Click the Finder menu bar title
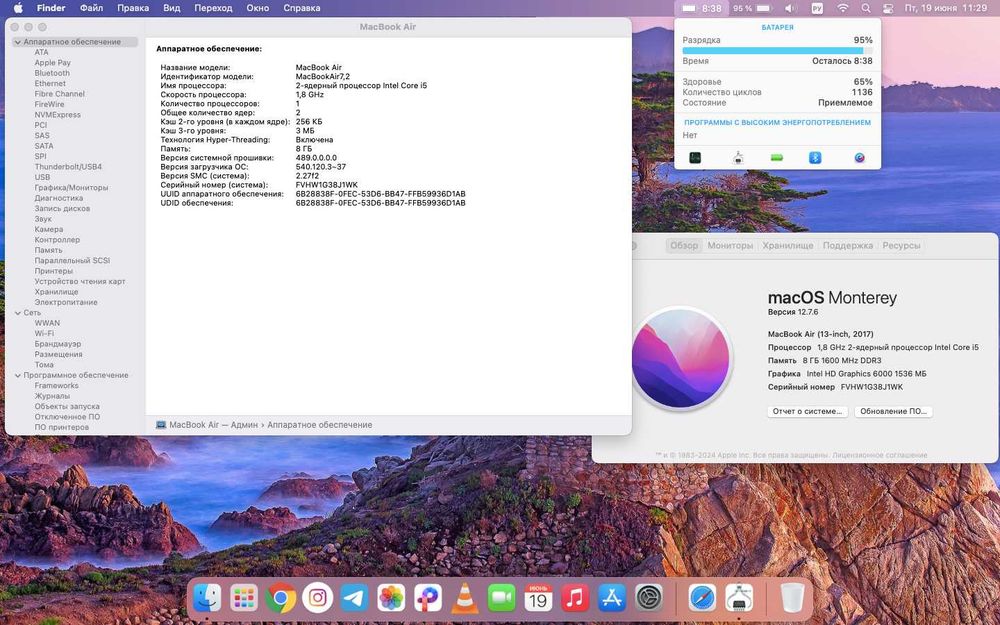Image resolution: width=1000 pixels, height=625 pixels. [x=51, y=8]
